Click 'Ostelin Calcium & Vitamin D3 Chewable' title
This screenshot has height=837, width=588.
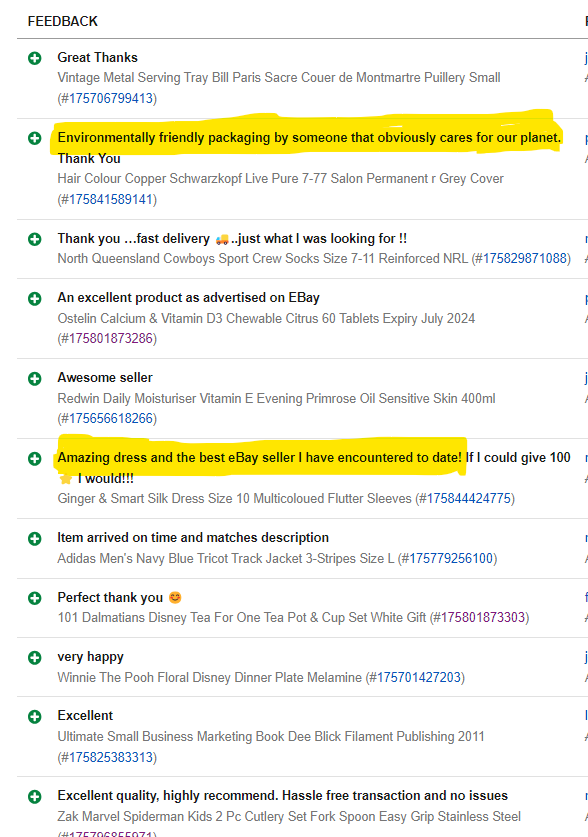pyautogui.click(x=266, y=319)
